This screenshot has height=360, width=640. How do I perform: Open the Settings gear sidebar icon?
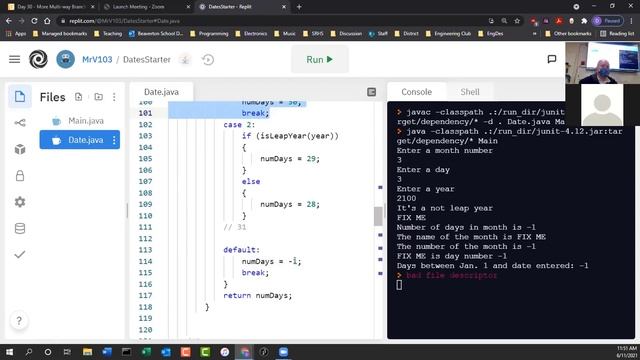pos(20,202)
